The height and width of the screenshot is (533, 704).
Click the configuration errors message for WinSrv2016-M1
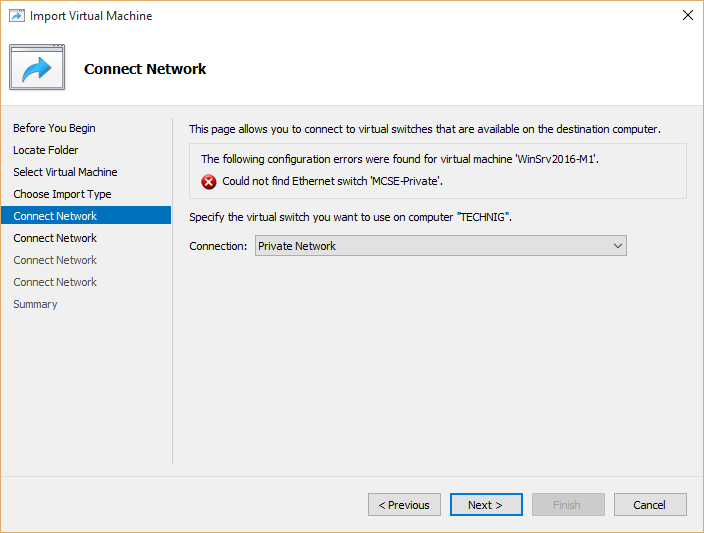click(x=400, y=159)
